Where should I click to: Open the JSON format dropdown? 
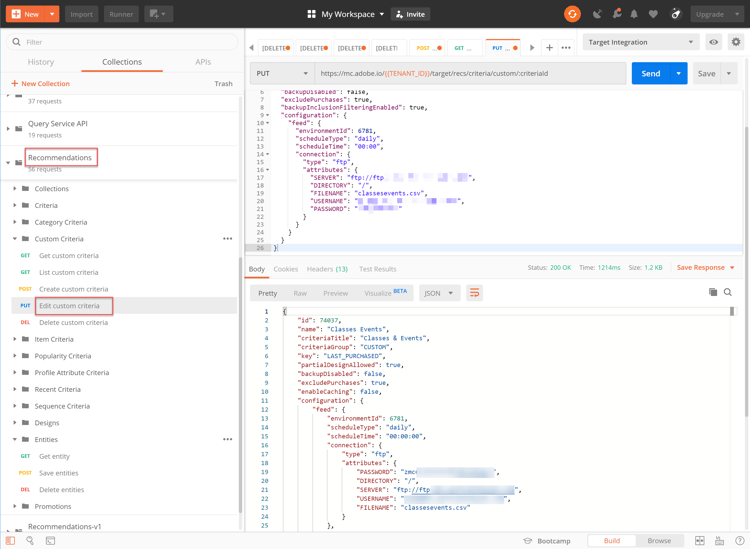pos(438,293)
